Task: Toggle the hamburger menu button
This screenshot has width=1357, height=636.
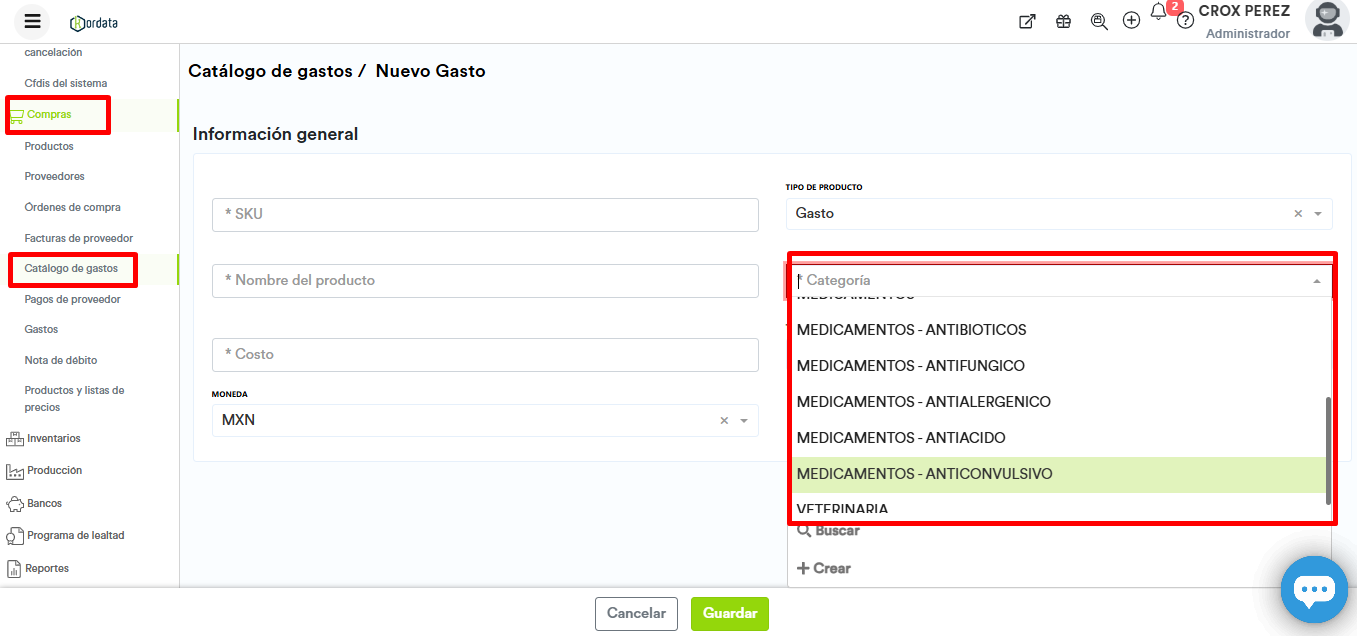Action: coord(32,21)
